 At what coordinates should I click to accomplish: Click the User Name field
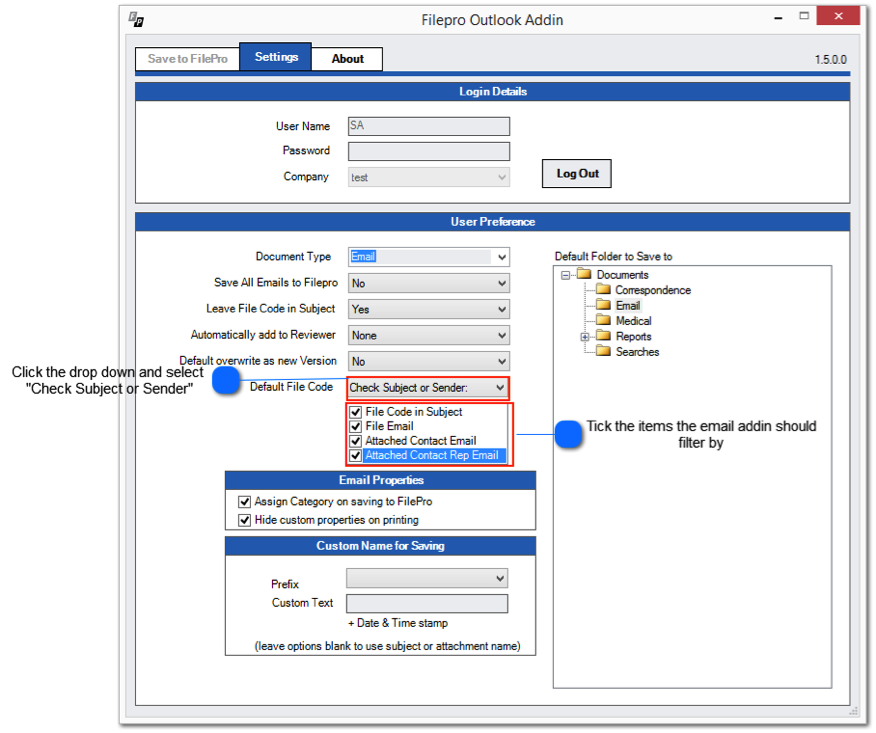(x=429, y=126)
